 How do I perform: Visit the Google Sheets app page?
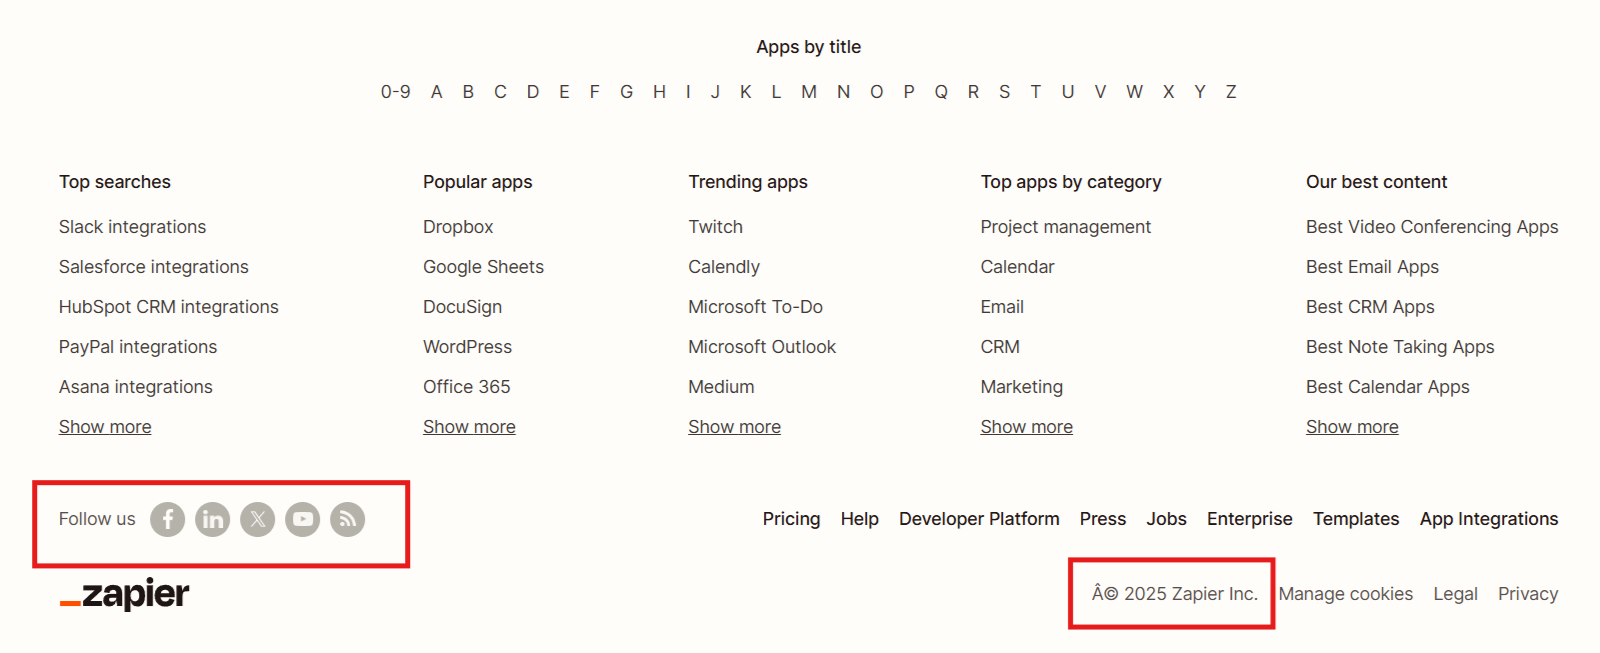click(x=483, y=267)
